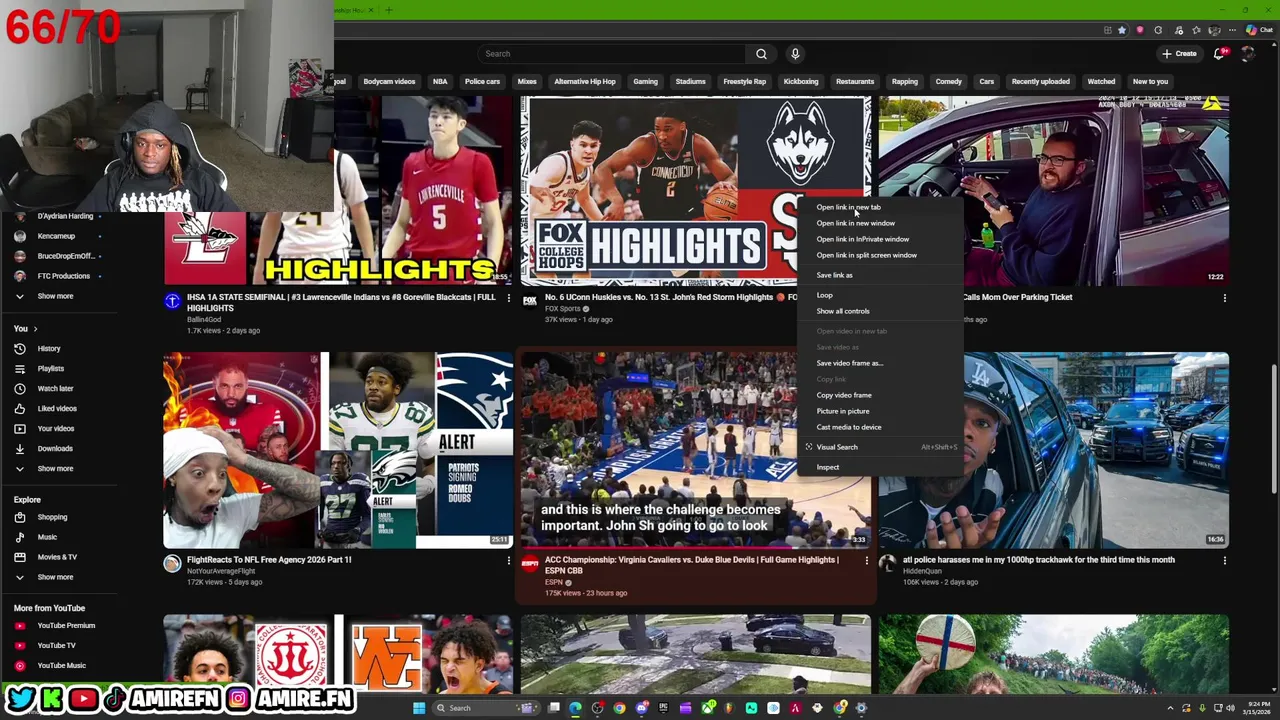Open the Copilot Chat button
Viewport: 1280px width, 720px height.
1261,30
